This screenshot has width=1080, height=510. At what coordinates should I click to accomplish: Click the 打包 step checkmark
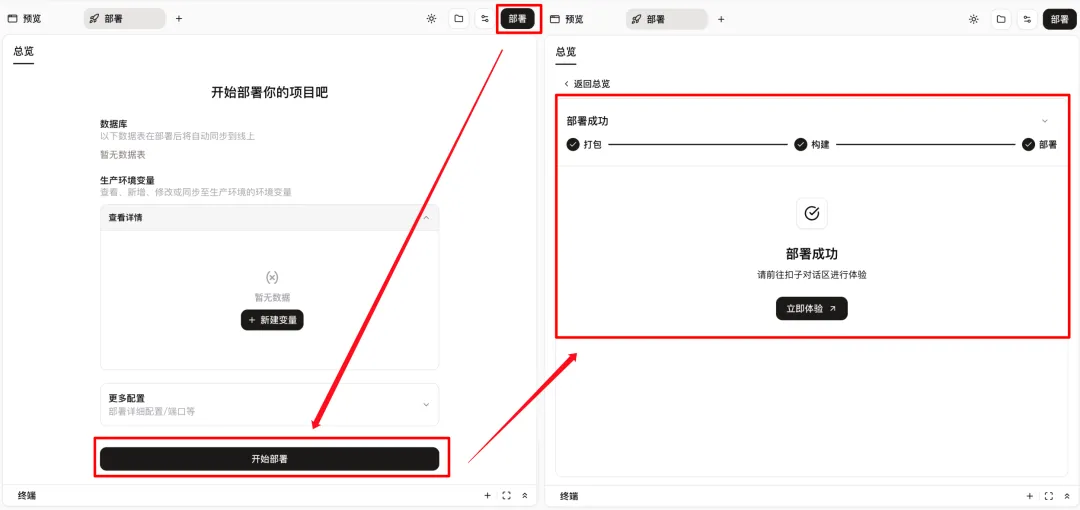573,145
